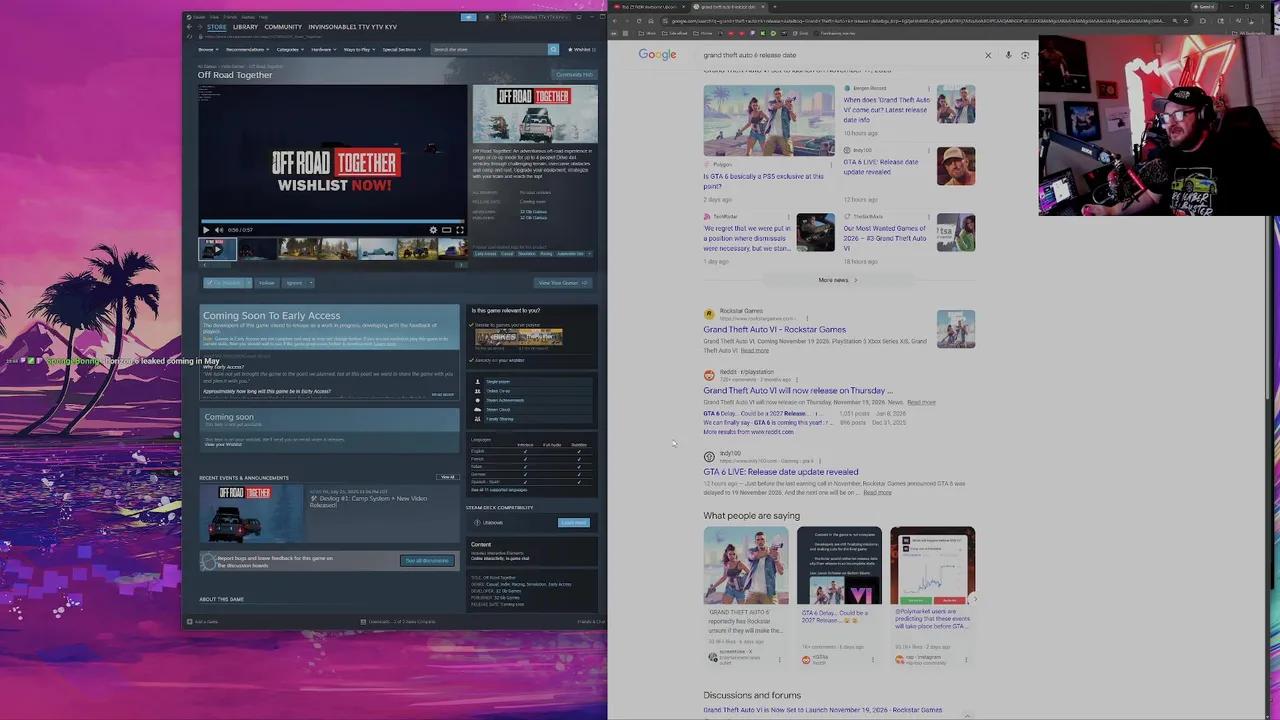The height and width of the screenshot is (720, 1280).
Task: Expand the Ways to Play dropdown
Action: [x=358, y=49]
